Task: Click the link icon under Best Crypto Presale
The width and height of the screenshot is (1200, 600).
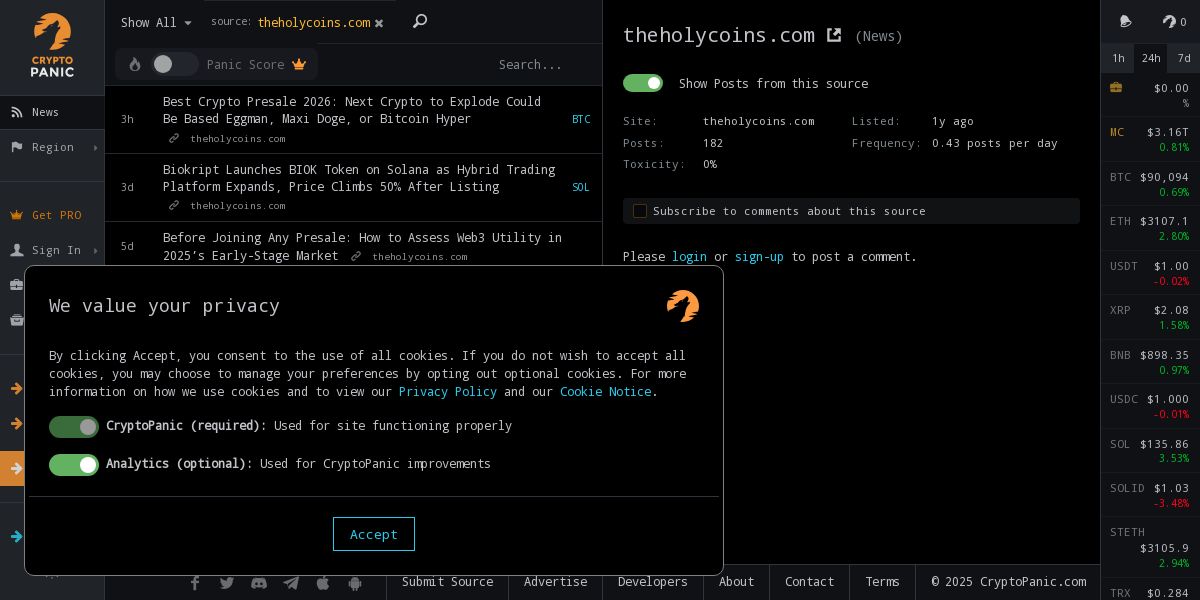Action: (x=174, y=139)
